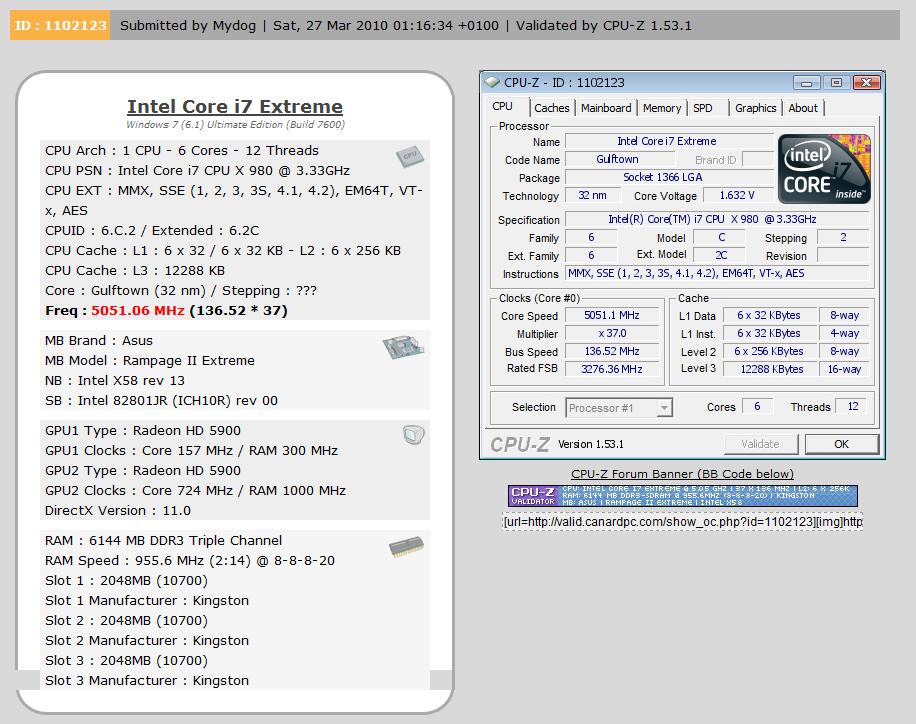Click the SB : Intel 82801JR (ICH10R) line
The image size is (916, 724).
coord(161,401)
